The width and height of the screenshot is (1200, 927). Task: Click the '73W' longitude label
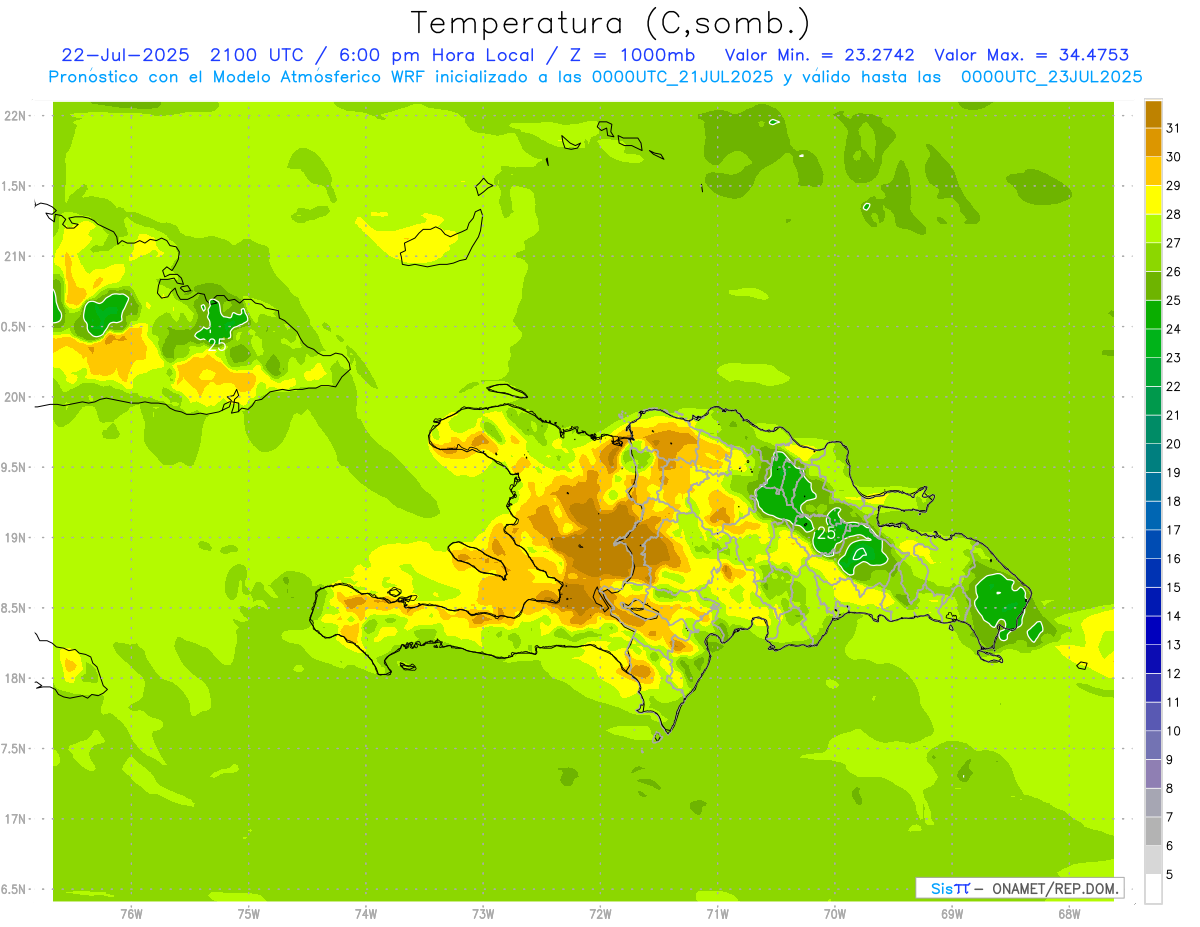(x=483, y=914)
